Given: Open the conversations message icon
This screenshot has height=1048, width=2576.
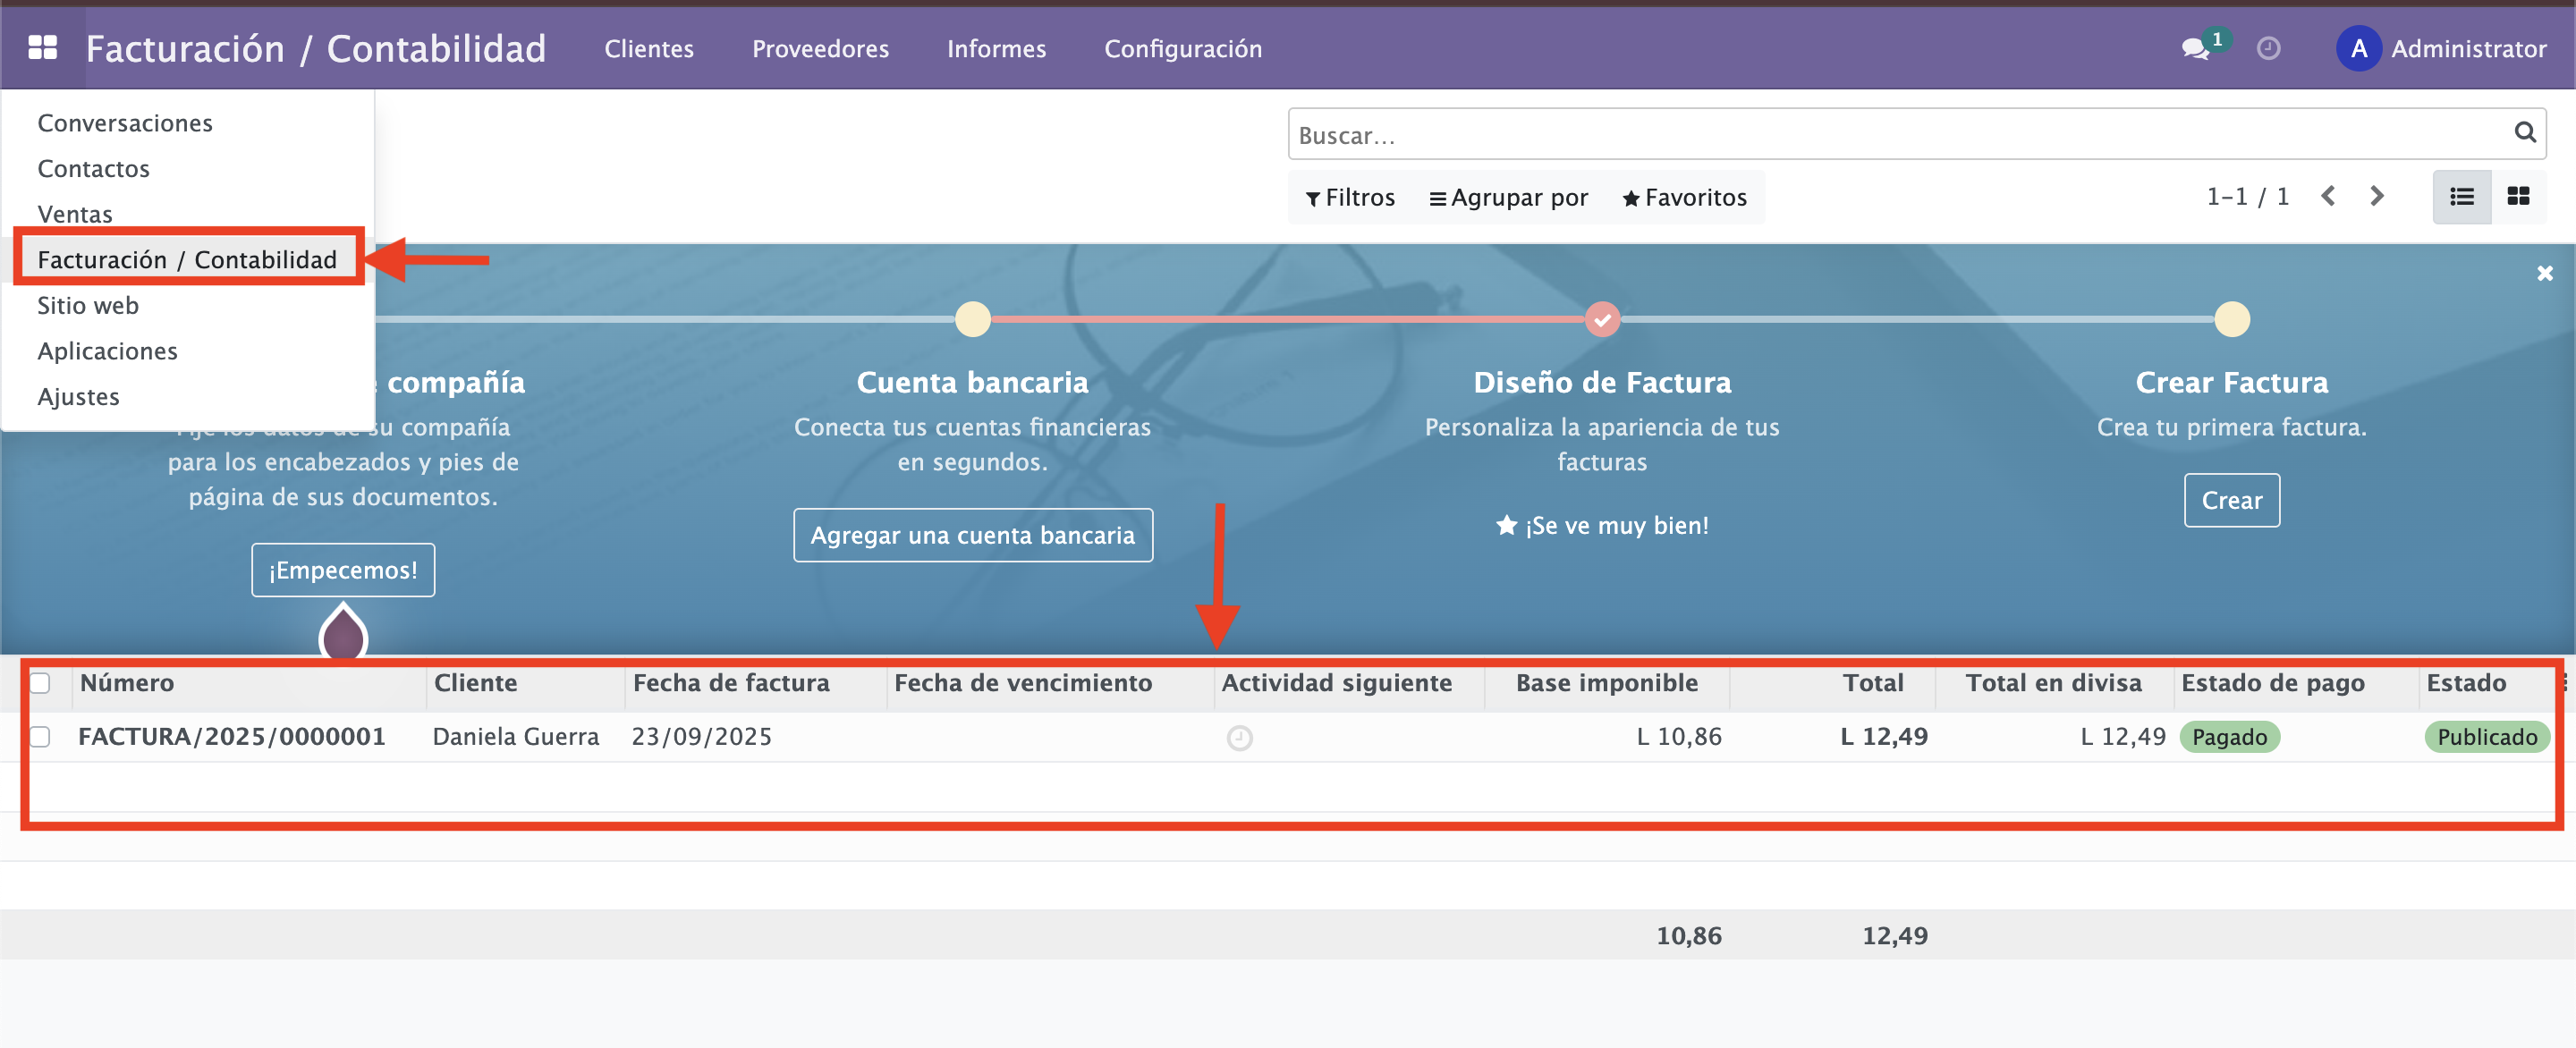Looking at the screenshot, I should point(2195,48).
